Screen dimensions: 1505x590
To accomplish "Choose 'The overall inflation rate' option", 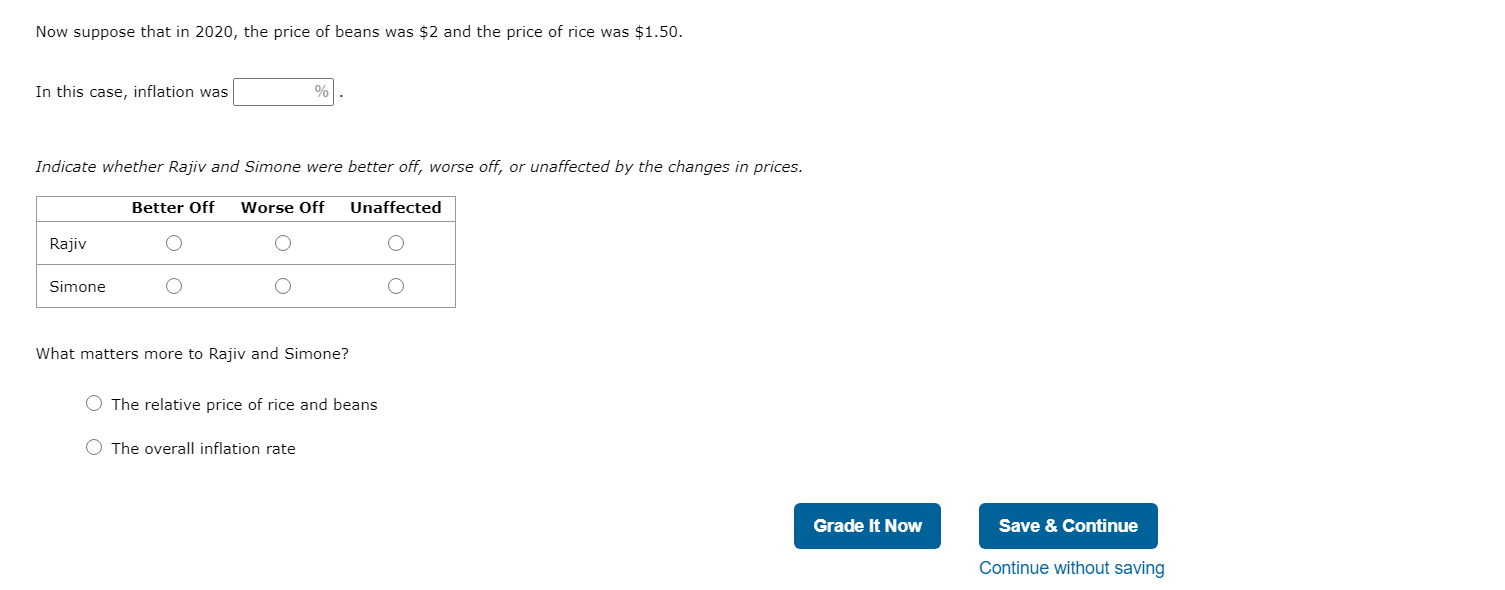I will [93, 446].
